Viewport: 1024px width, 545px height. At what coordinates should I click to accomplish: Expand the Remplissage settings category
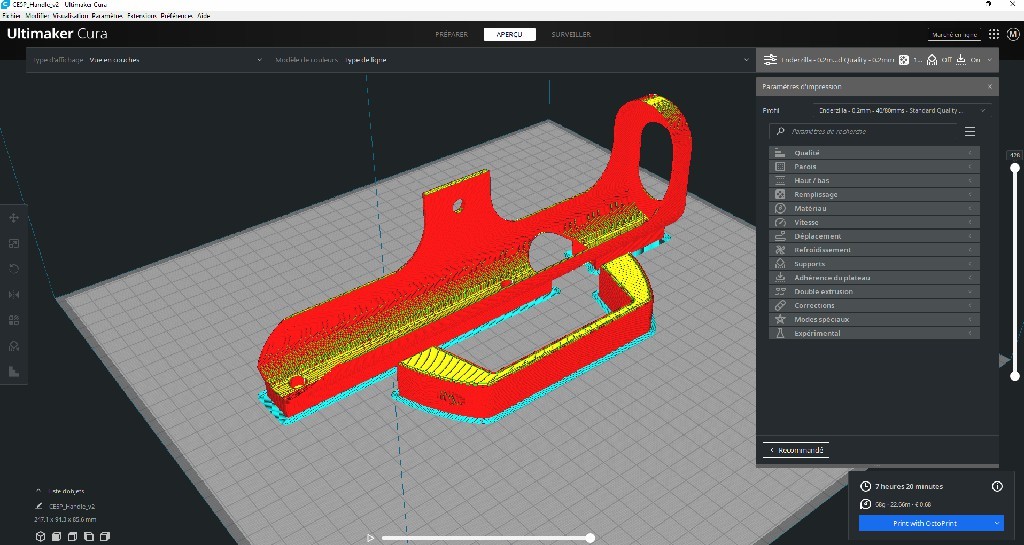tap(874, 194)
